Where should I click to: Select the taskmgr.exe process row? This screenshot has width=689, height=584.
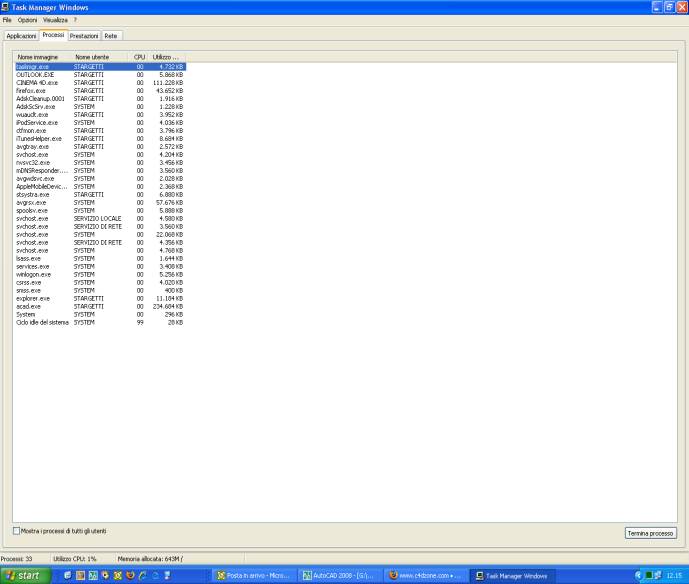coord(100,67)
